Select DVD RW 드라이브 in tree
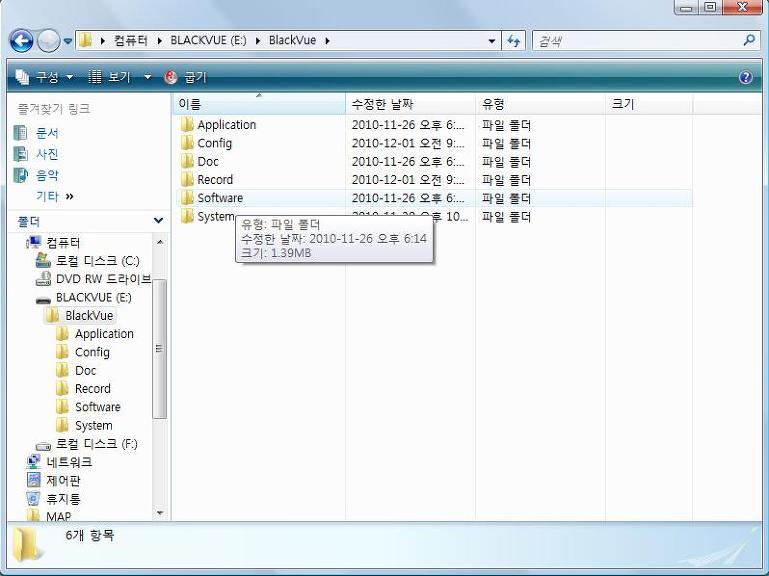Viewport: 769px width, 576px height. [x=103, y=279]
